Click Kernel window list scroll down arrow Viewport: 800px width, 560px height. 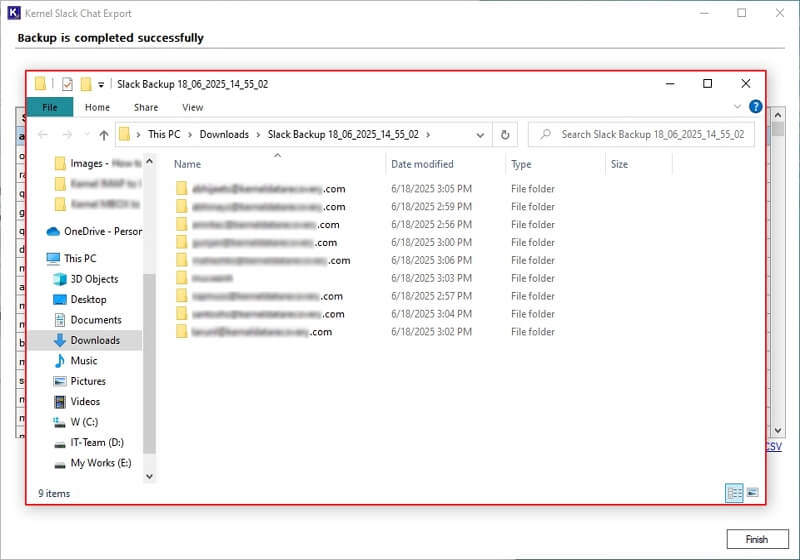click(x=778, y=430)
